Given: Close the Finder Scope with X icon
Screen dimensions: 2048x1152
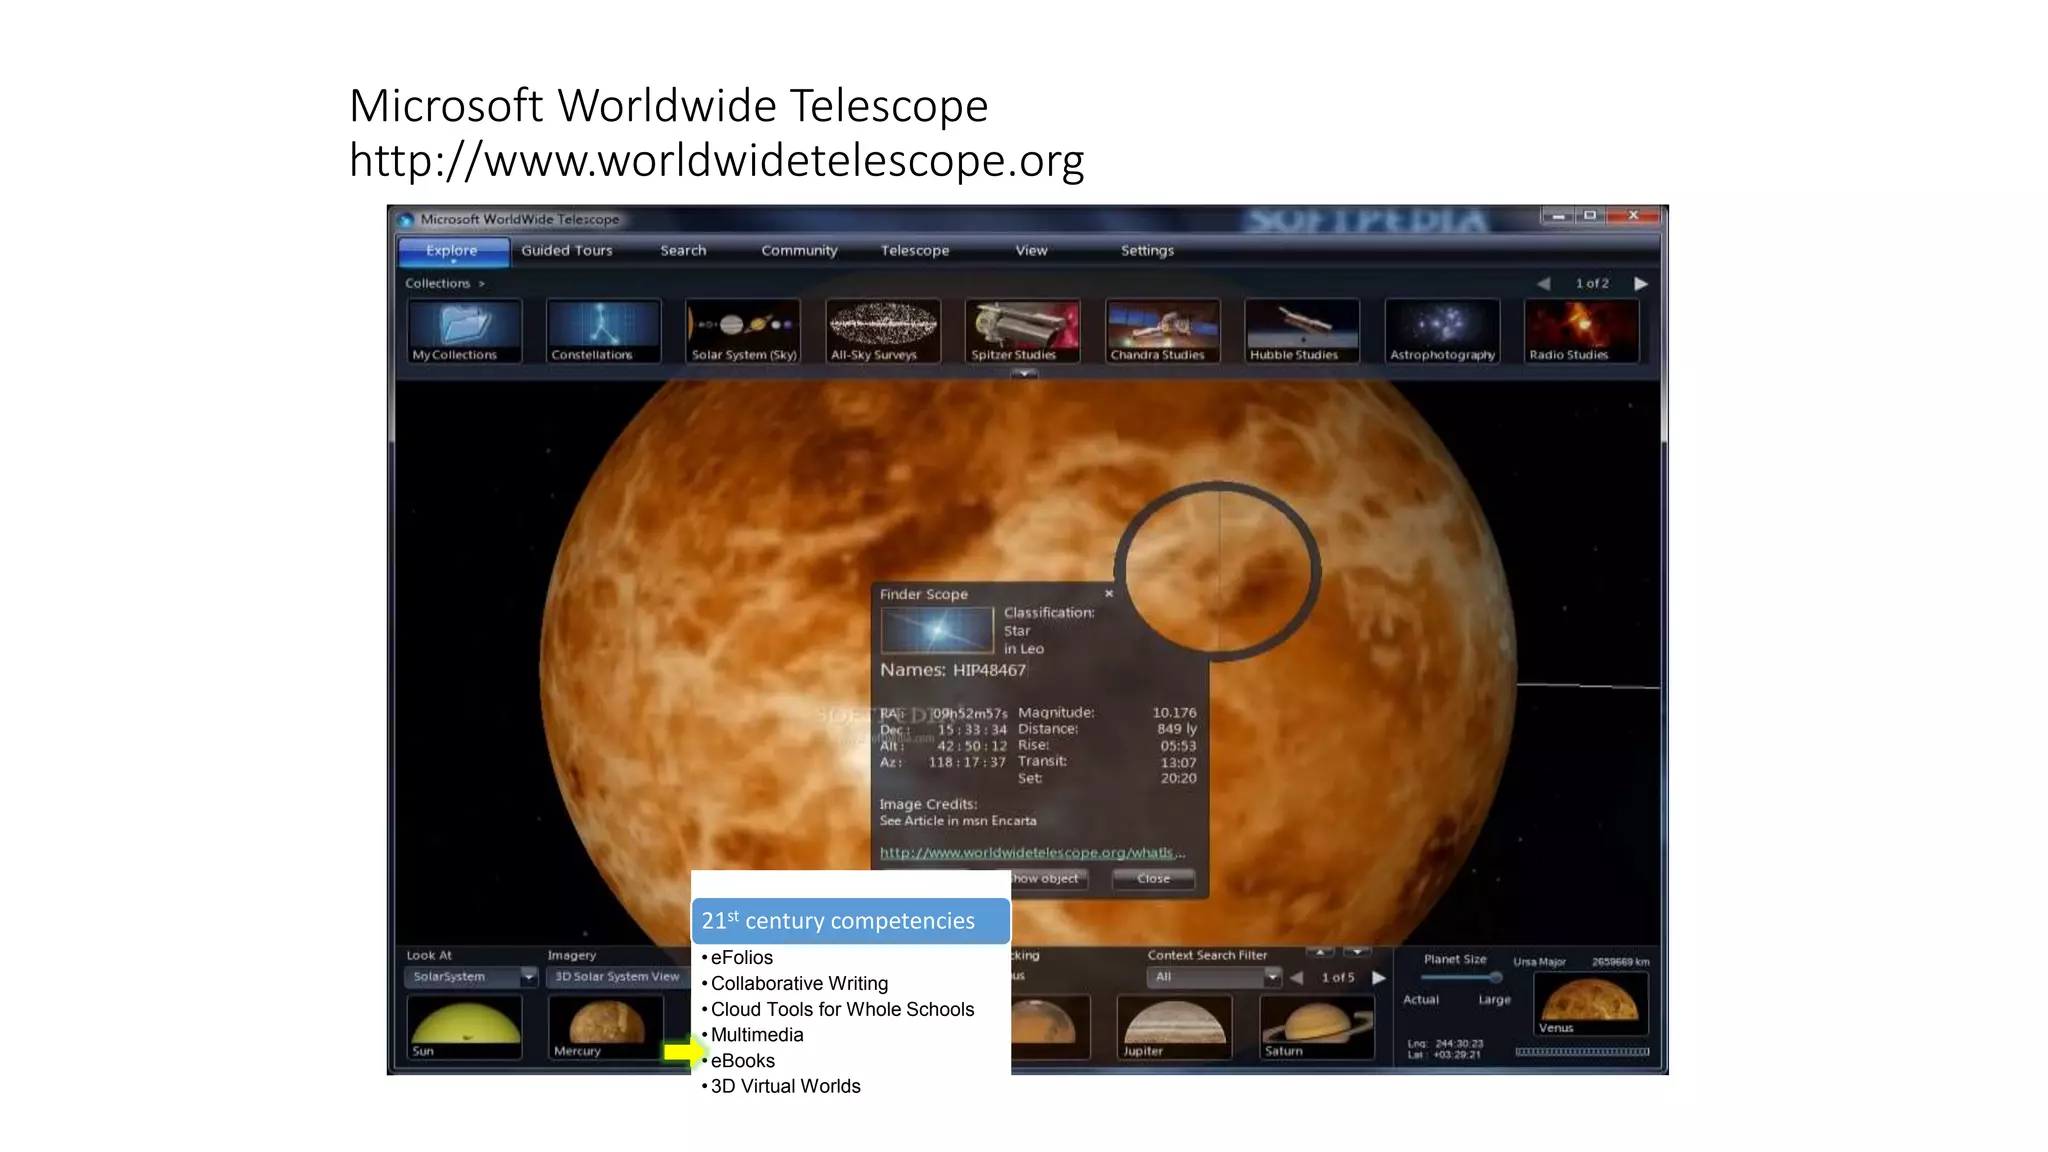Looking at the screenshot, I should pos(1109,593).
